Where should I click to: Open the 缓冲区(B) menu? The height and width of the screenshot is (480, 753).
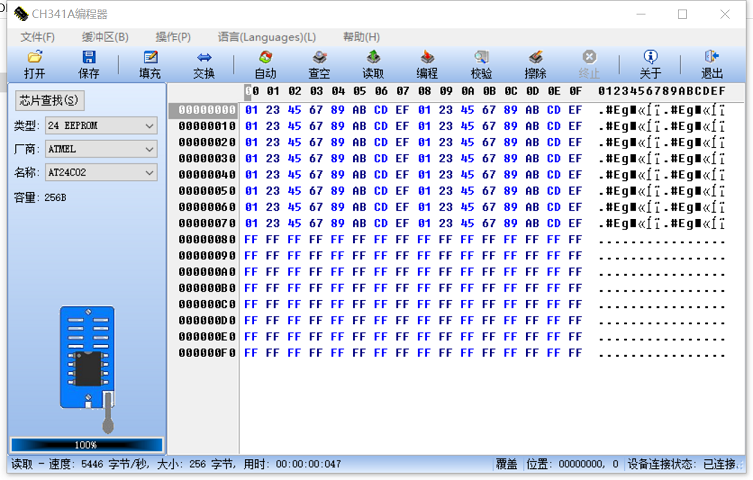coord(105,37)
